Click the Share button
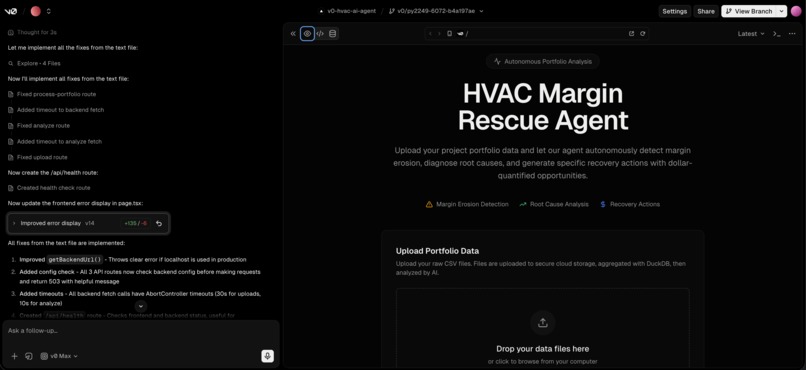The width and height of the screenshot is (806, 370). (x=706, y=11)
